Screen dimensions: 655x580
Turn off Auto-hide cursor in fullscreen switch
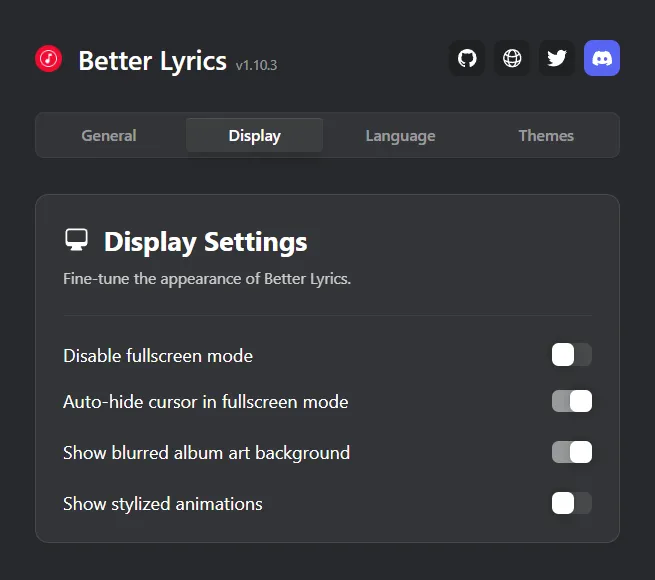click(x=571, y=401)
